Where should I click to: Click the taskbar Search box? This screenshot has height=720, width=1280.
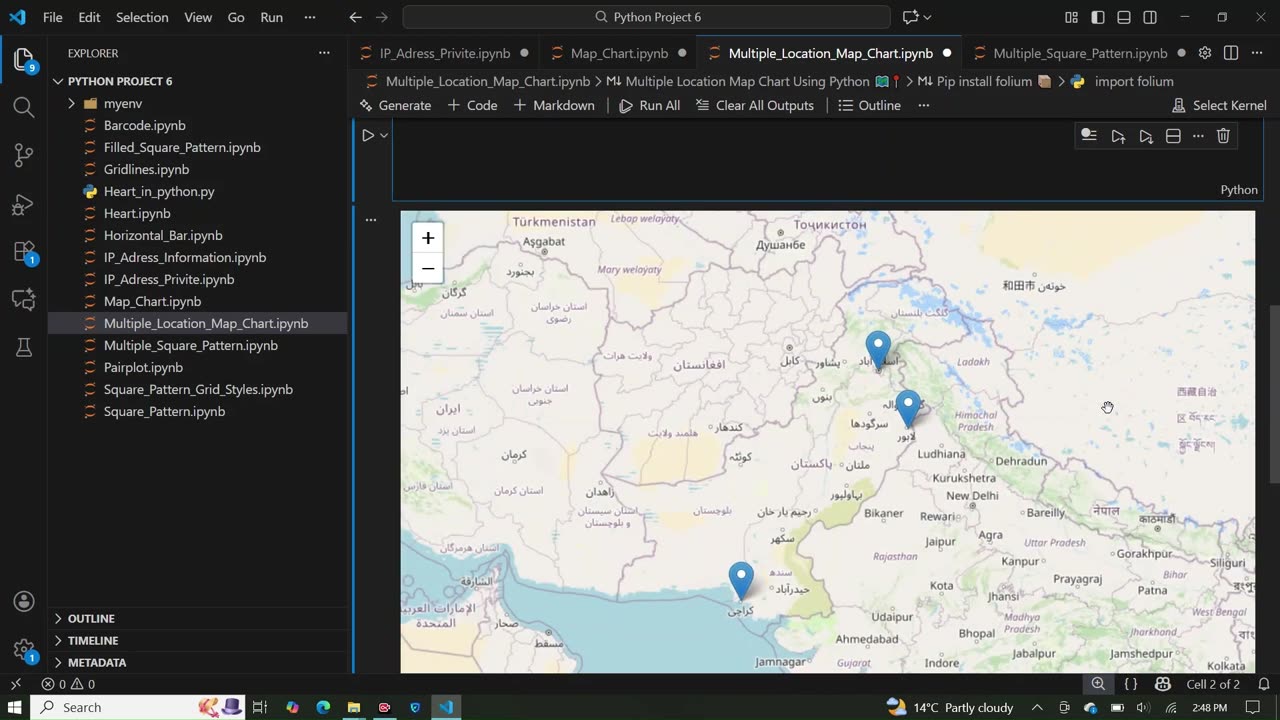[x=140, y=707]
